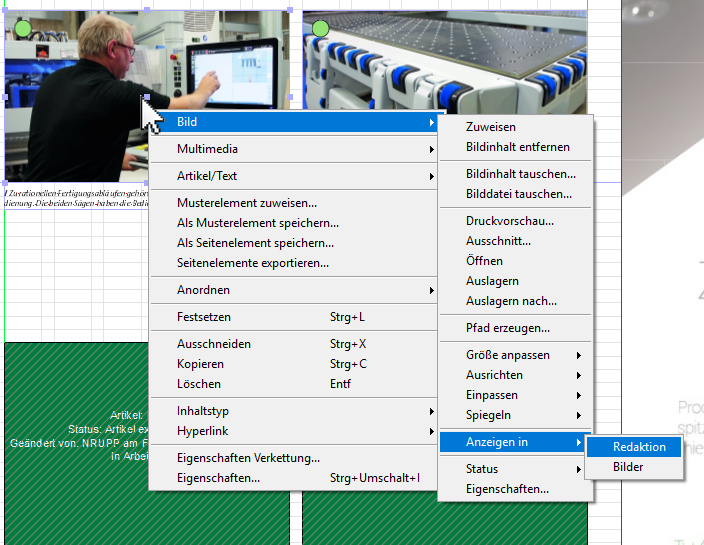Viewport: 704px width, 545px height.
Task: Click Festsetzen menu entry
Action: pyautogui.click(x=204, y=317)
